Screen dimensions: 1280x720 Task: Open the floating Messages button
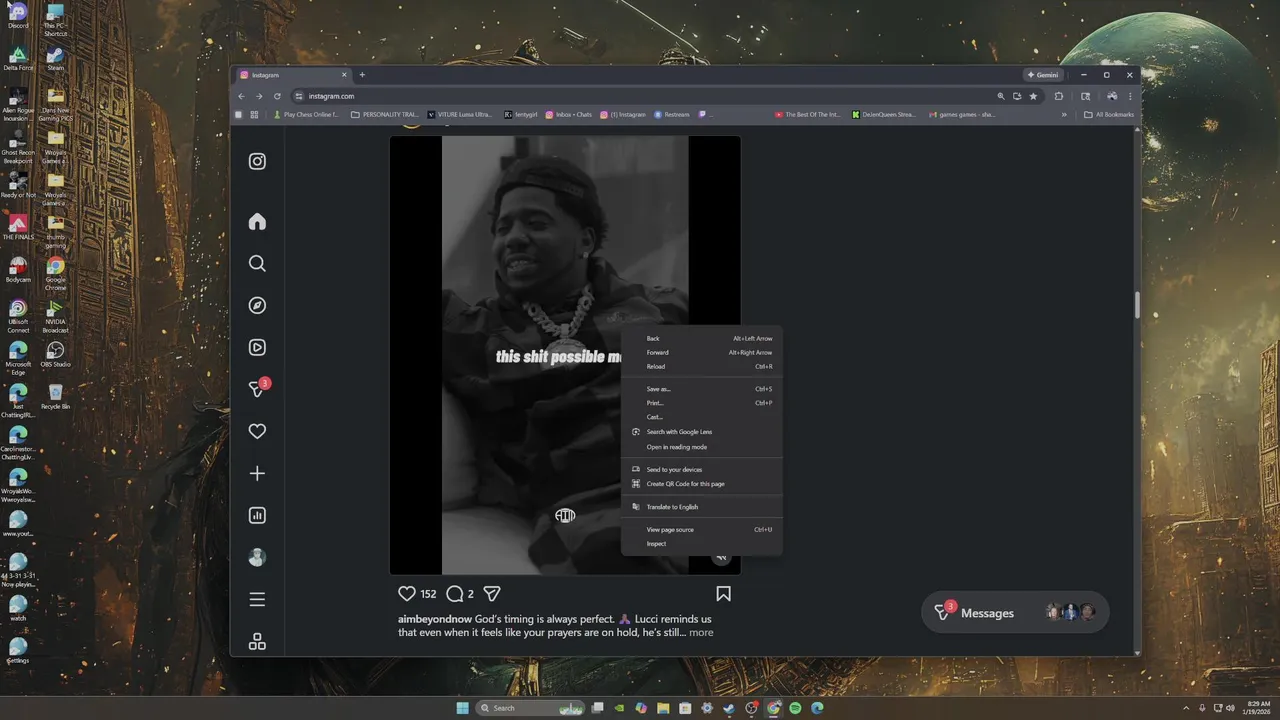point(1015,612)
